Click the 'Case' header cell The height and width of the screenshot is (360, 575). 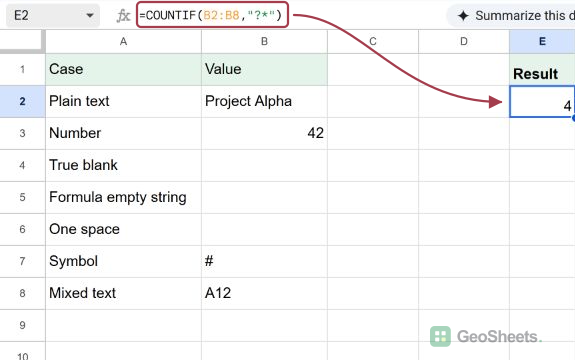click(x=124, y=69)
